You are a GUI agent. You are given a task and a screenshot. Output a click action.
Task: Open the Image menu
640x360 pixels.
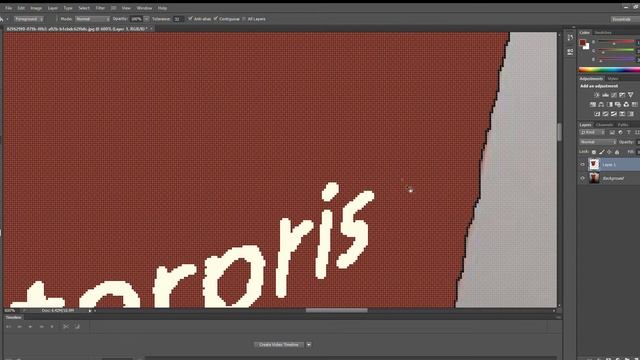pos(36,8)
